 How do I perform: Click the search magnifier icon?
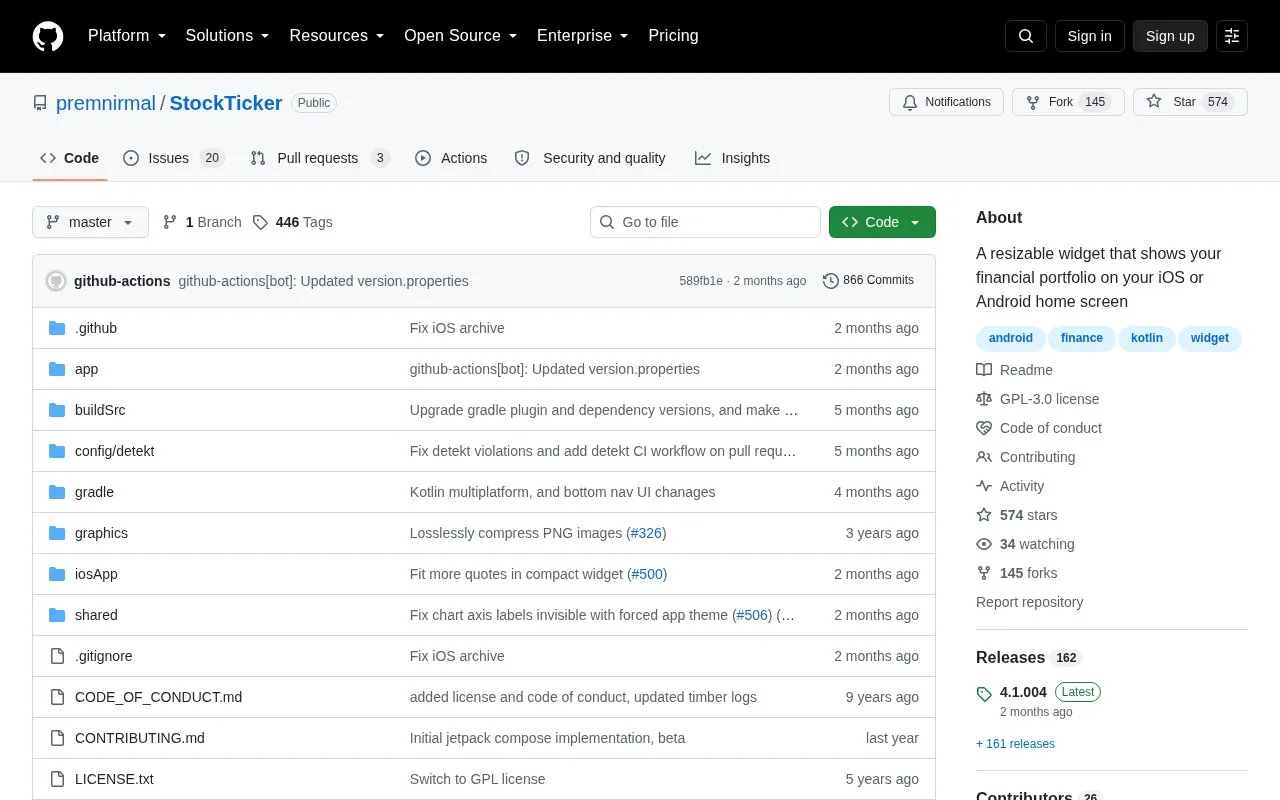tap(1025, 36)
